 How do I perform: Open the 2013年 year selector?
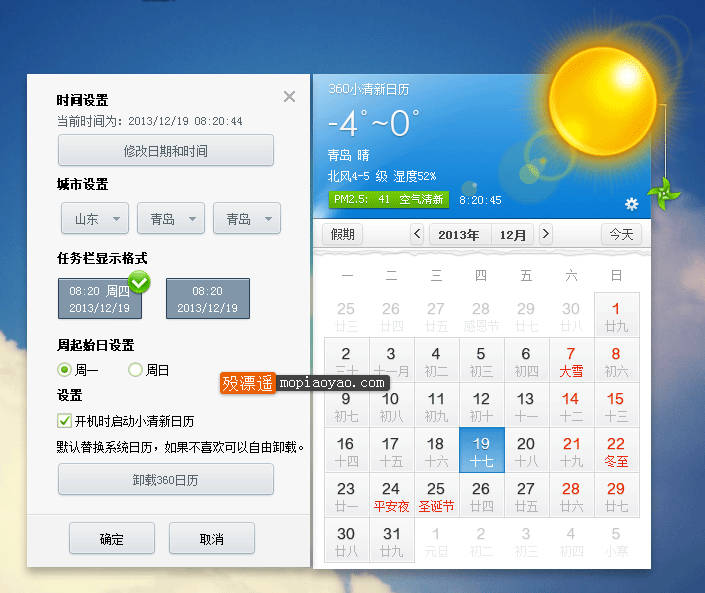[459, 234]
